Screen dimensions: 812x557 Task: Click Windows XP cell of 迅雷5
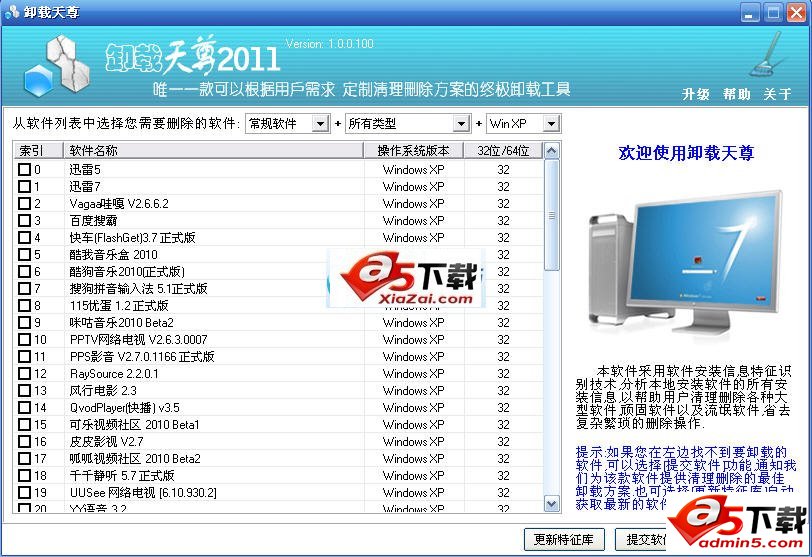click(x=414, y=169)
